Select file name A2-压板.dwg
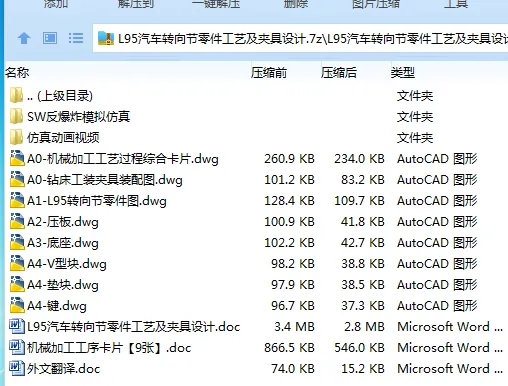508x386 pixels. tap(63, 222)
